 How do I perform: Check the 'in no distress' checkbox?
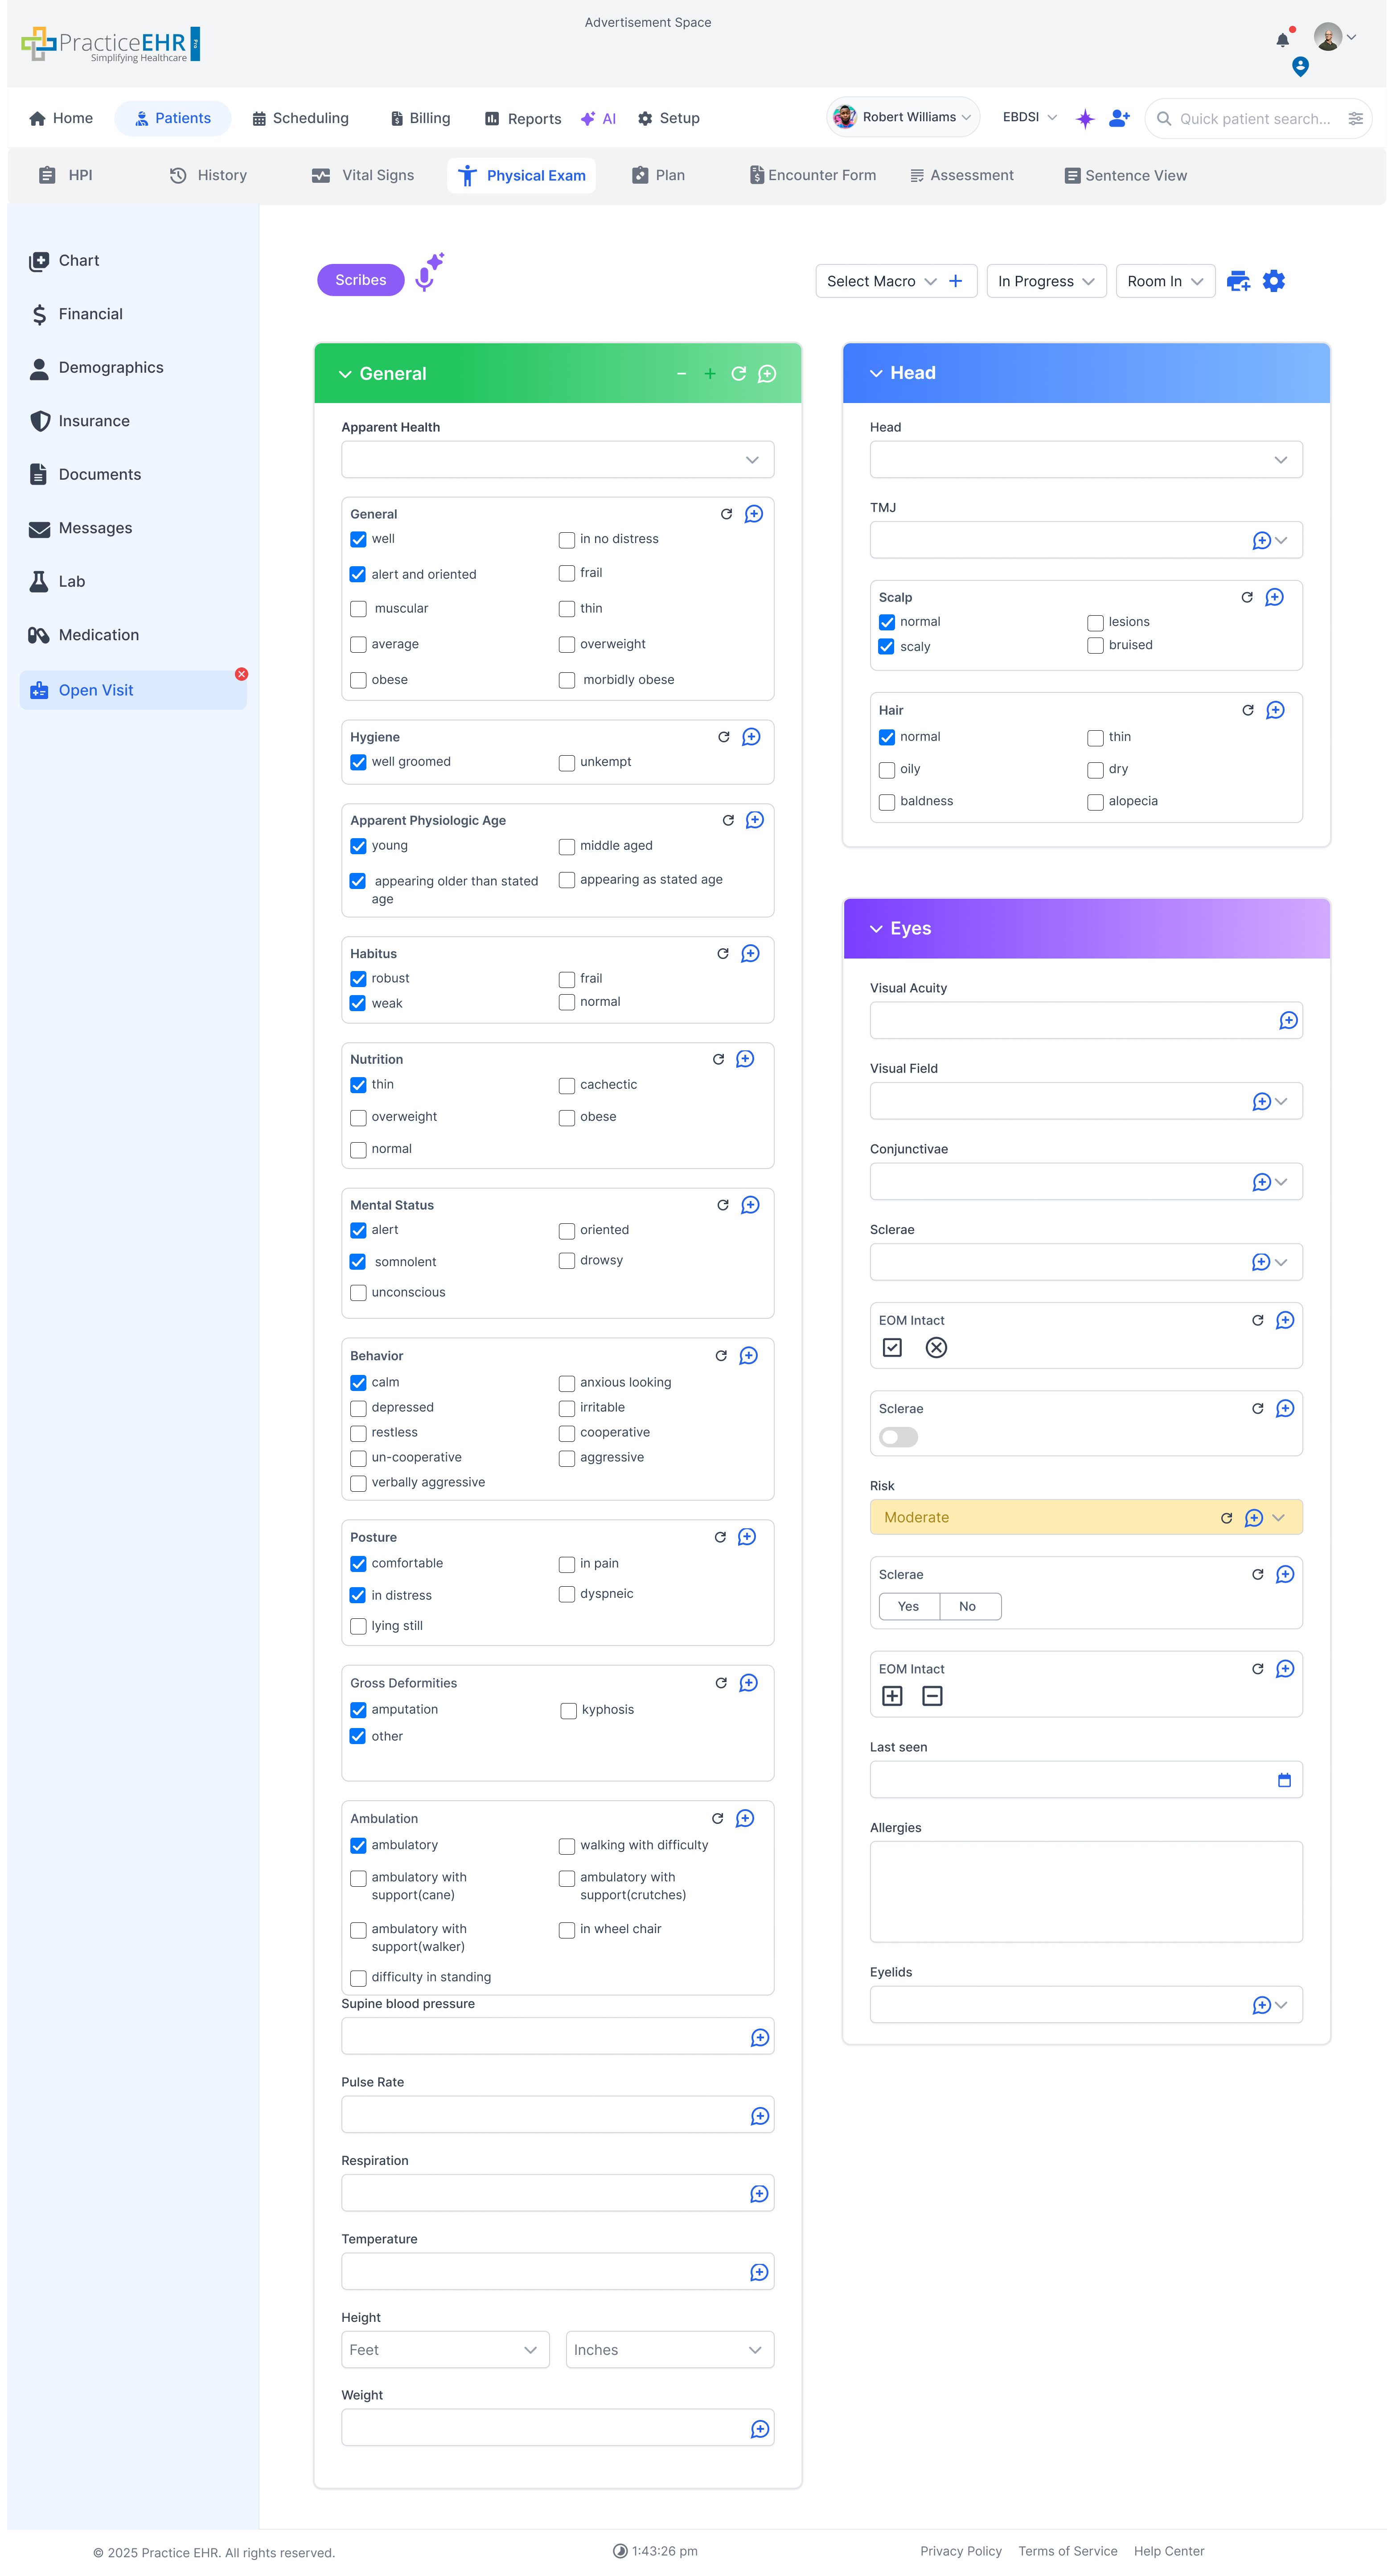click(566, 540)
